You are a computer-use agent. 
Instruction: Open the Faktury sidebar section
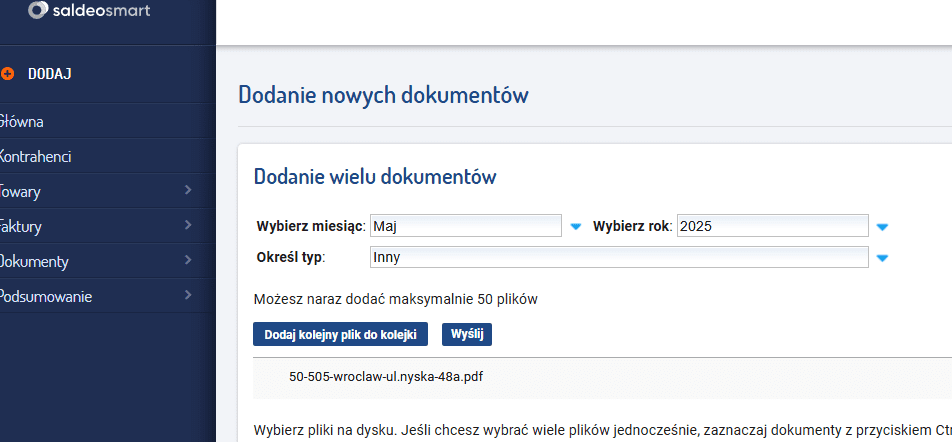tap(22, 227)
